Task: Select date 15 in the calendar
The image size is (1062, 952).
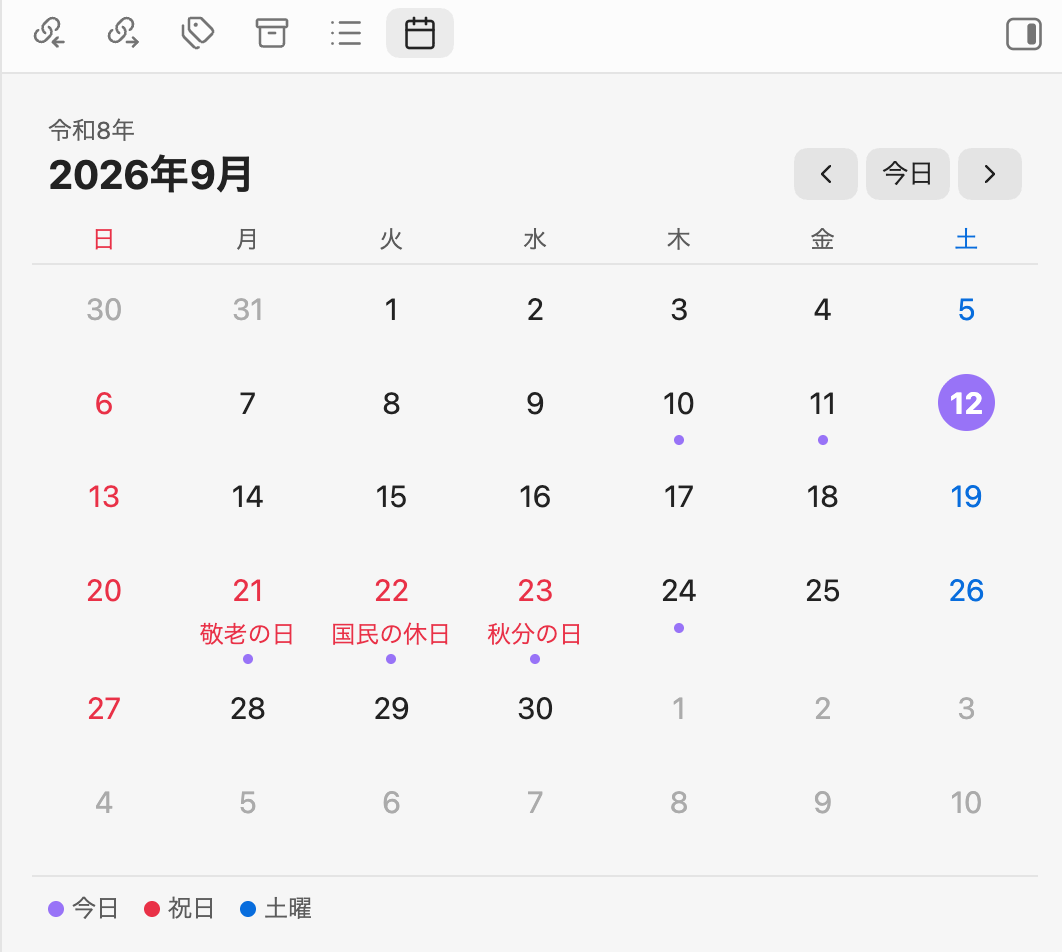Action: point(391,497)
